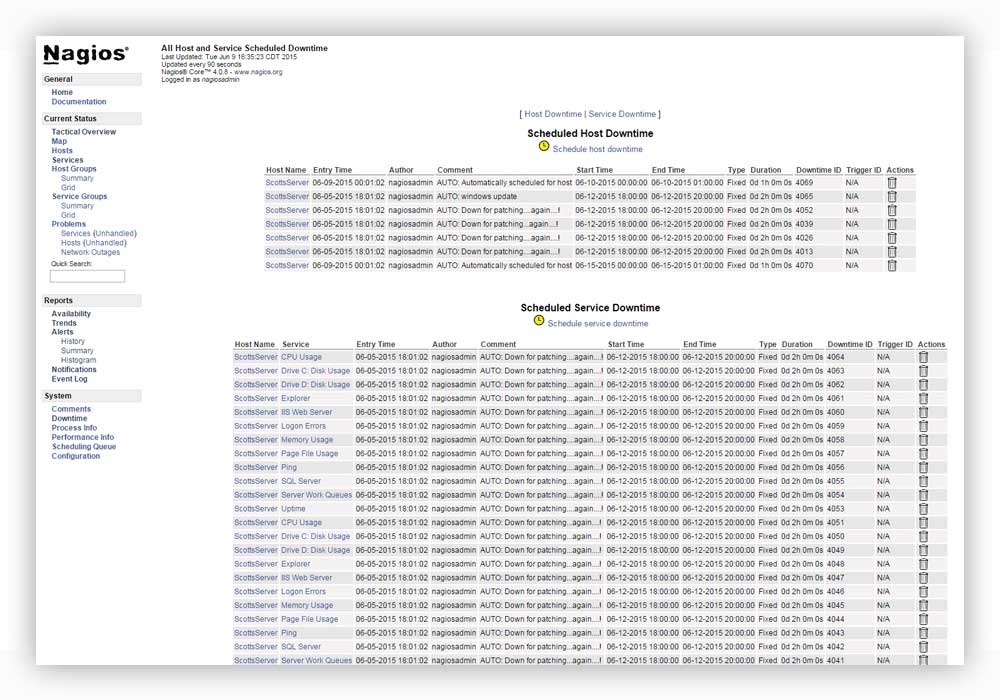Open Uptime service link in downtime 4053 row
This screenshot has height=700, width=1000.
[x=293, y=509]
